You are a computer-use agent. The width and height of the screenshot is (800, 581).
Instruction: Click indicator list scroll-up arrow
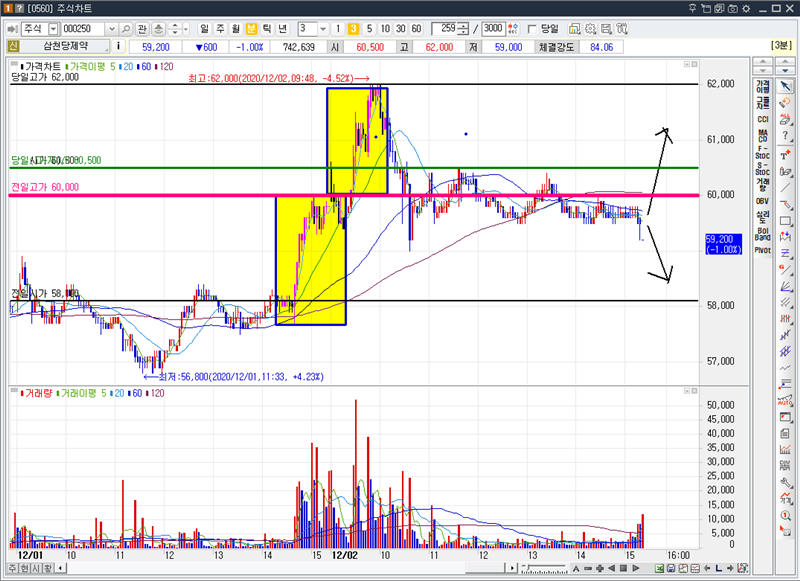[x=762, y=62]
